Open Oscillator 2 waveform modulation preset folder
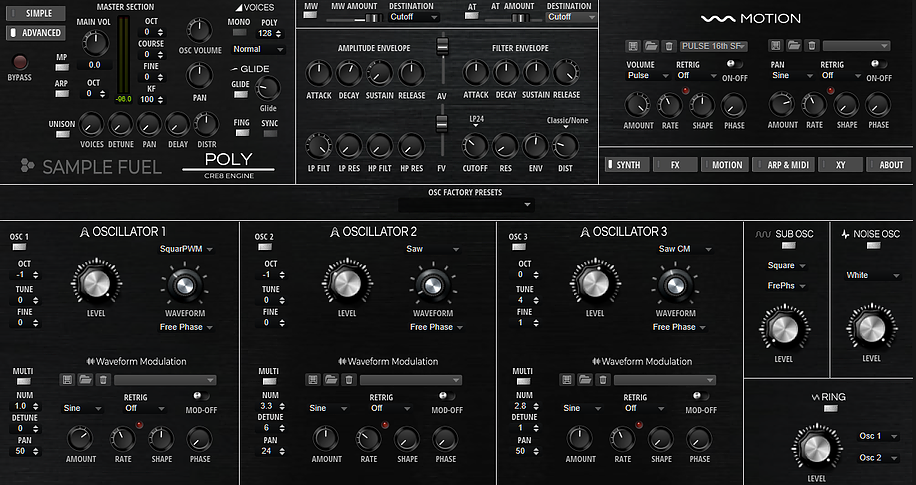Screen dimensions: 916x485 coord(331,380)
